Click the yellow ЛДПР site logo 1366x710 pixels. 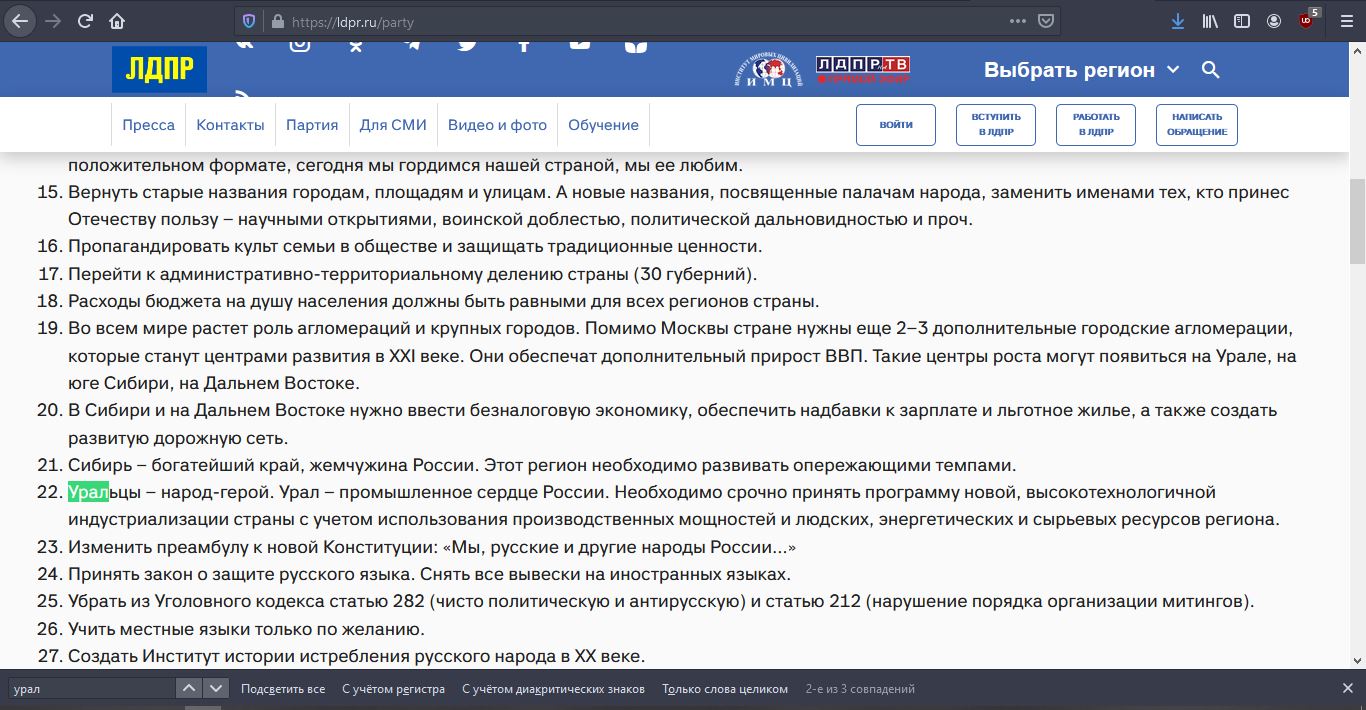(x=159, y=70)
